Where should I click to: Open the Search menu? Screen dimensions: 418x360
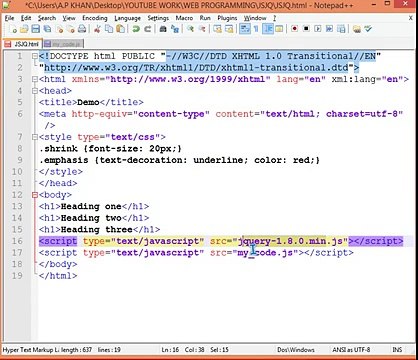click(47, 18)
